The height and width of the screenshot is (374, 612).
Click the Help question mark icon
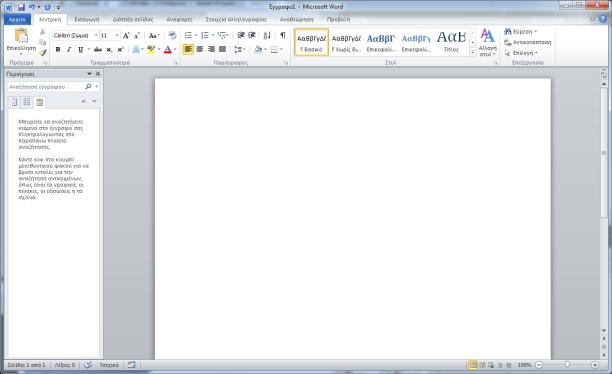pos(603,19)
